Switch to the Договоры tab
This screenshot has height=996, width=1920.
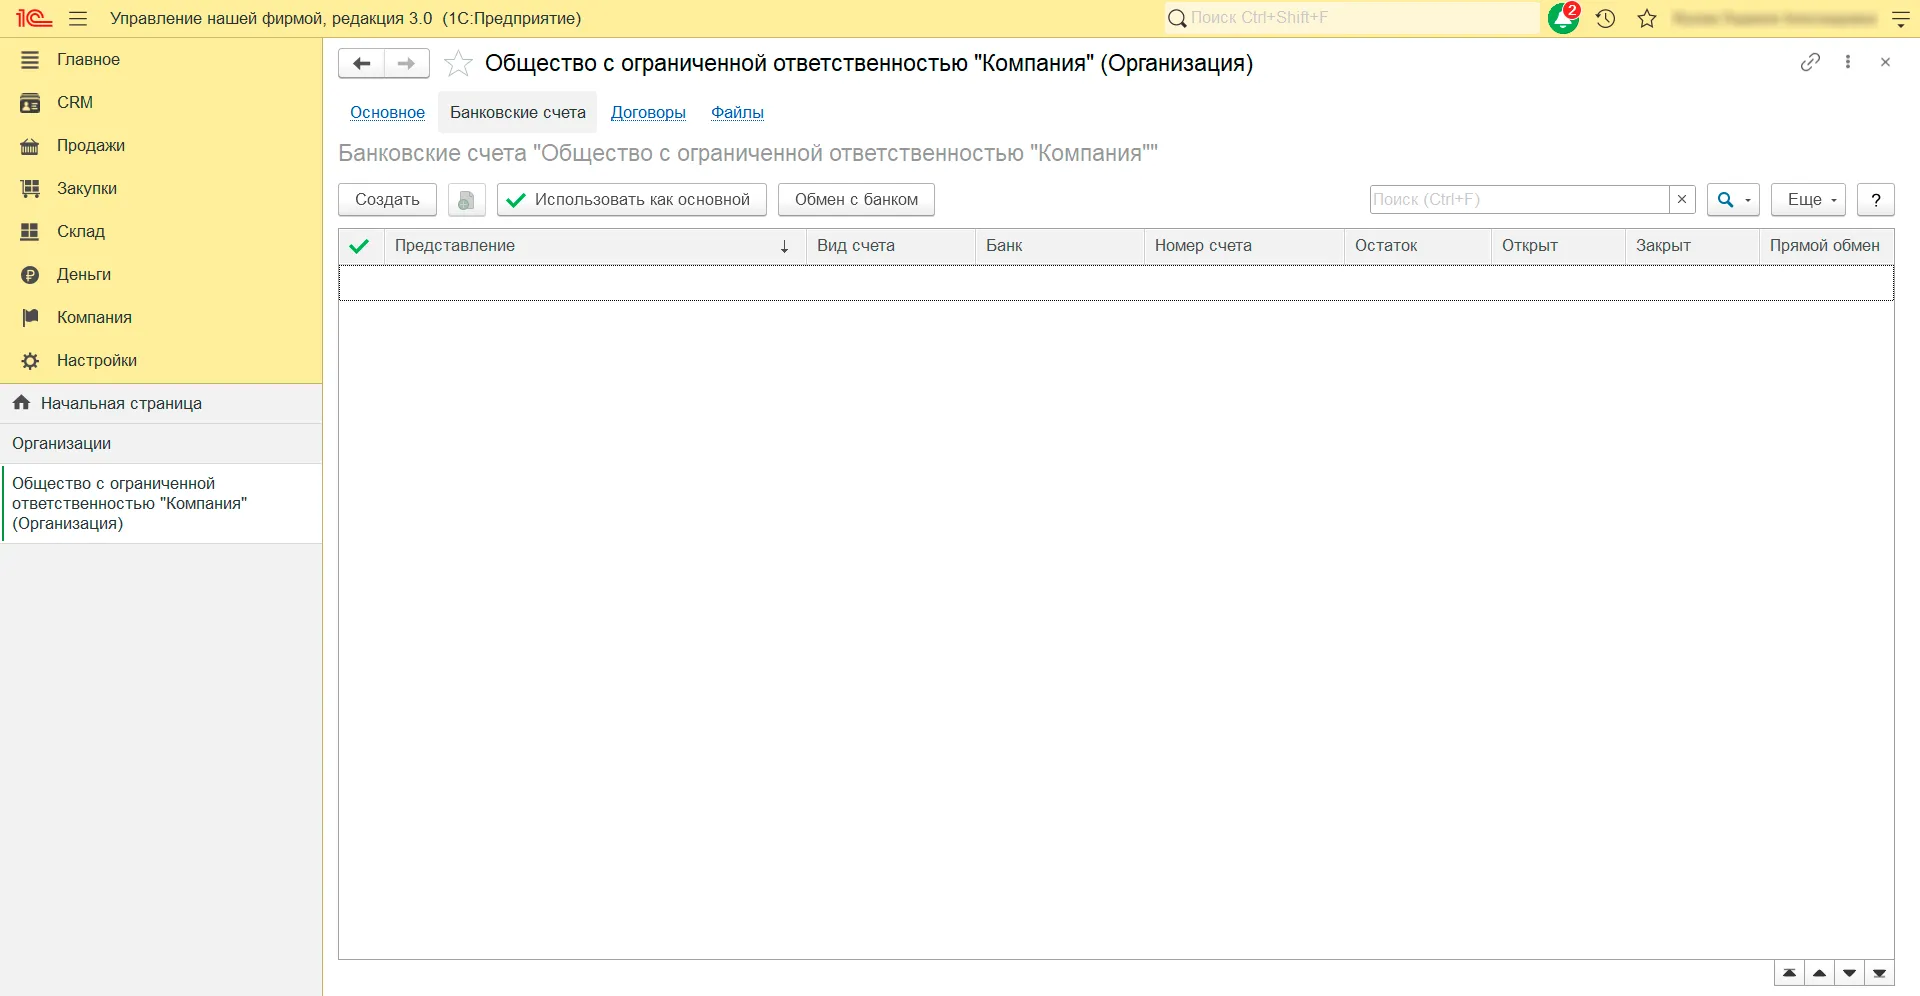[x=648, y=112]
